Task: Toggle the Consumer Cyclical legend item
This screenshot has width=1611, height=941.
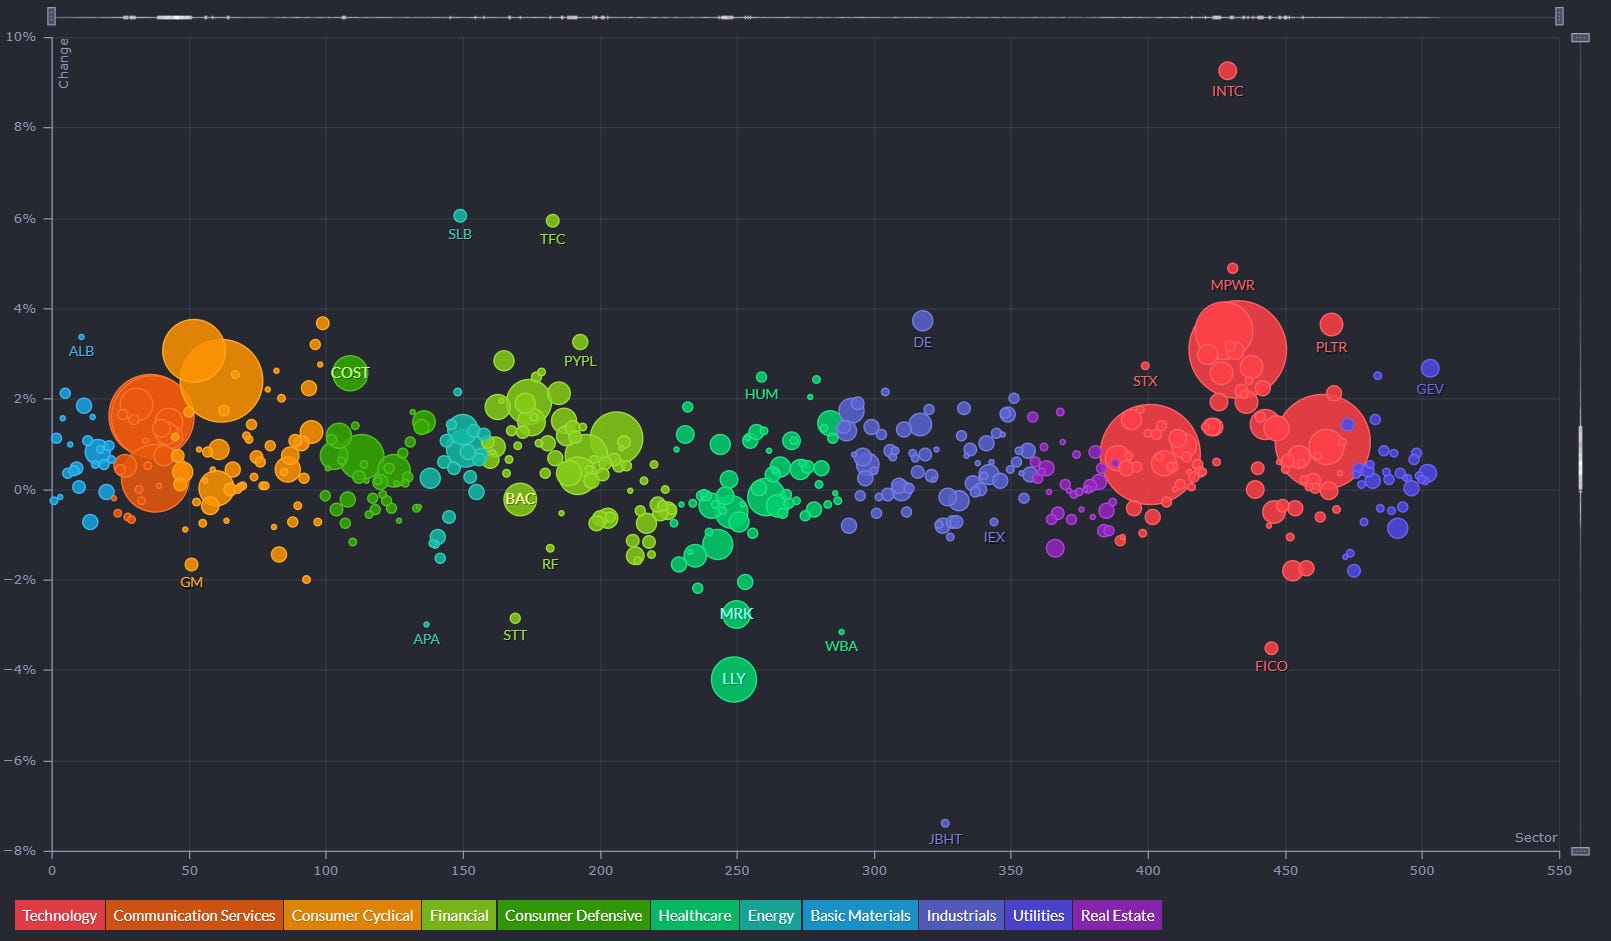Action: (352, 915)
